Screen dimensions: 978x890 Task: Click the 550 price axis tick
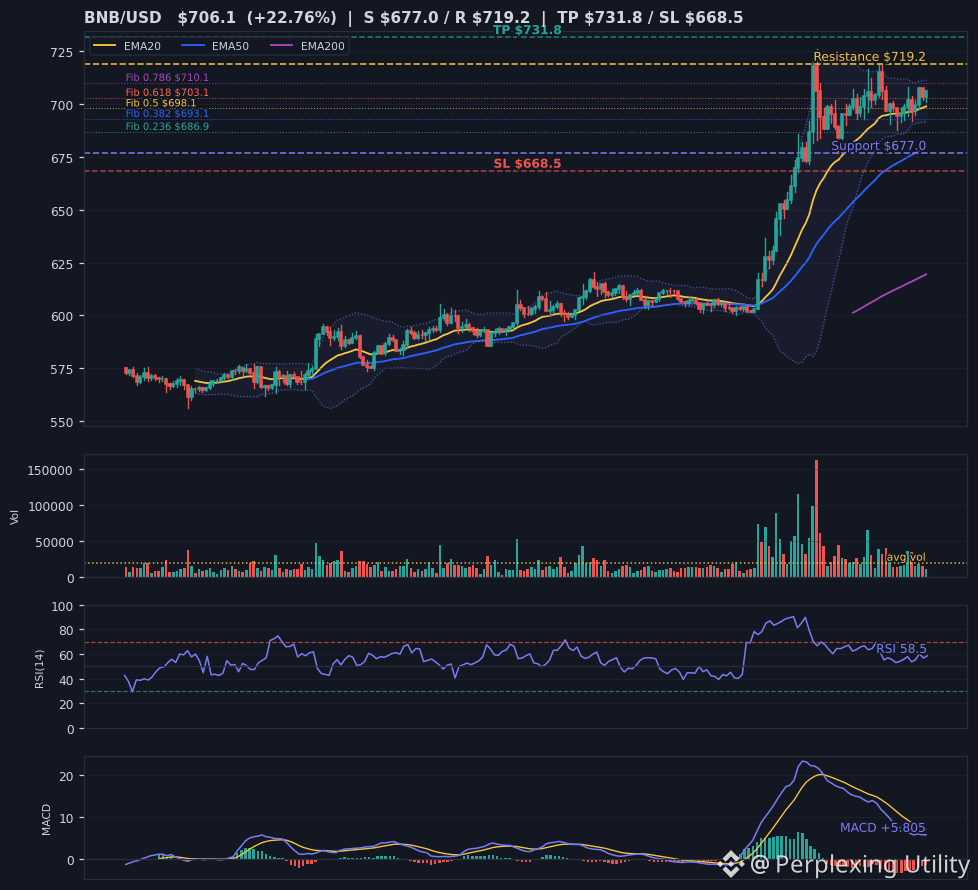pyautogui.click(x=62, y=422)
